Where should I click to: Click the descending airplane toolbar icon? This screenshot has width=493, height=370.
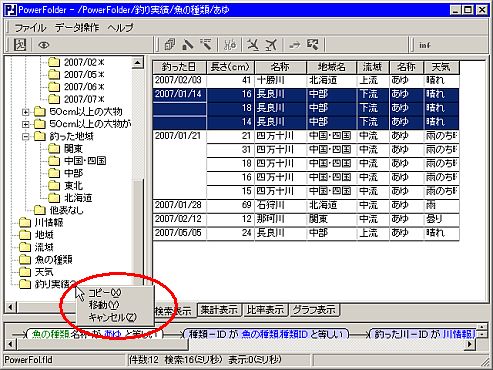pyautogui.click(x=253, y=44)
